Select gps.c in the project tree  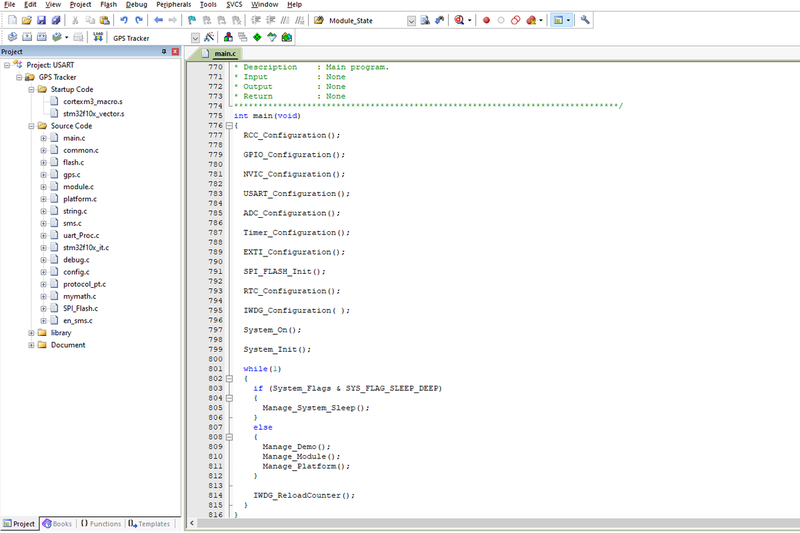coord(71,175)
